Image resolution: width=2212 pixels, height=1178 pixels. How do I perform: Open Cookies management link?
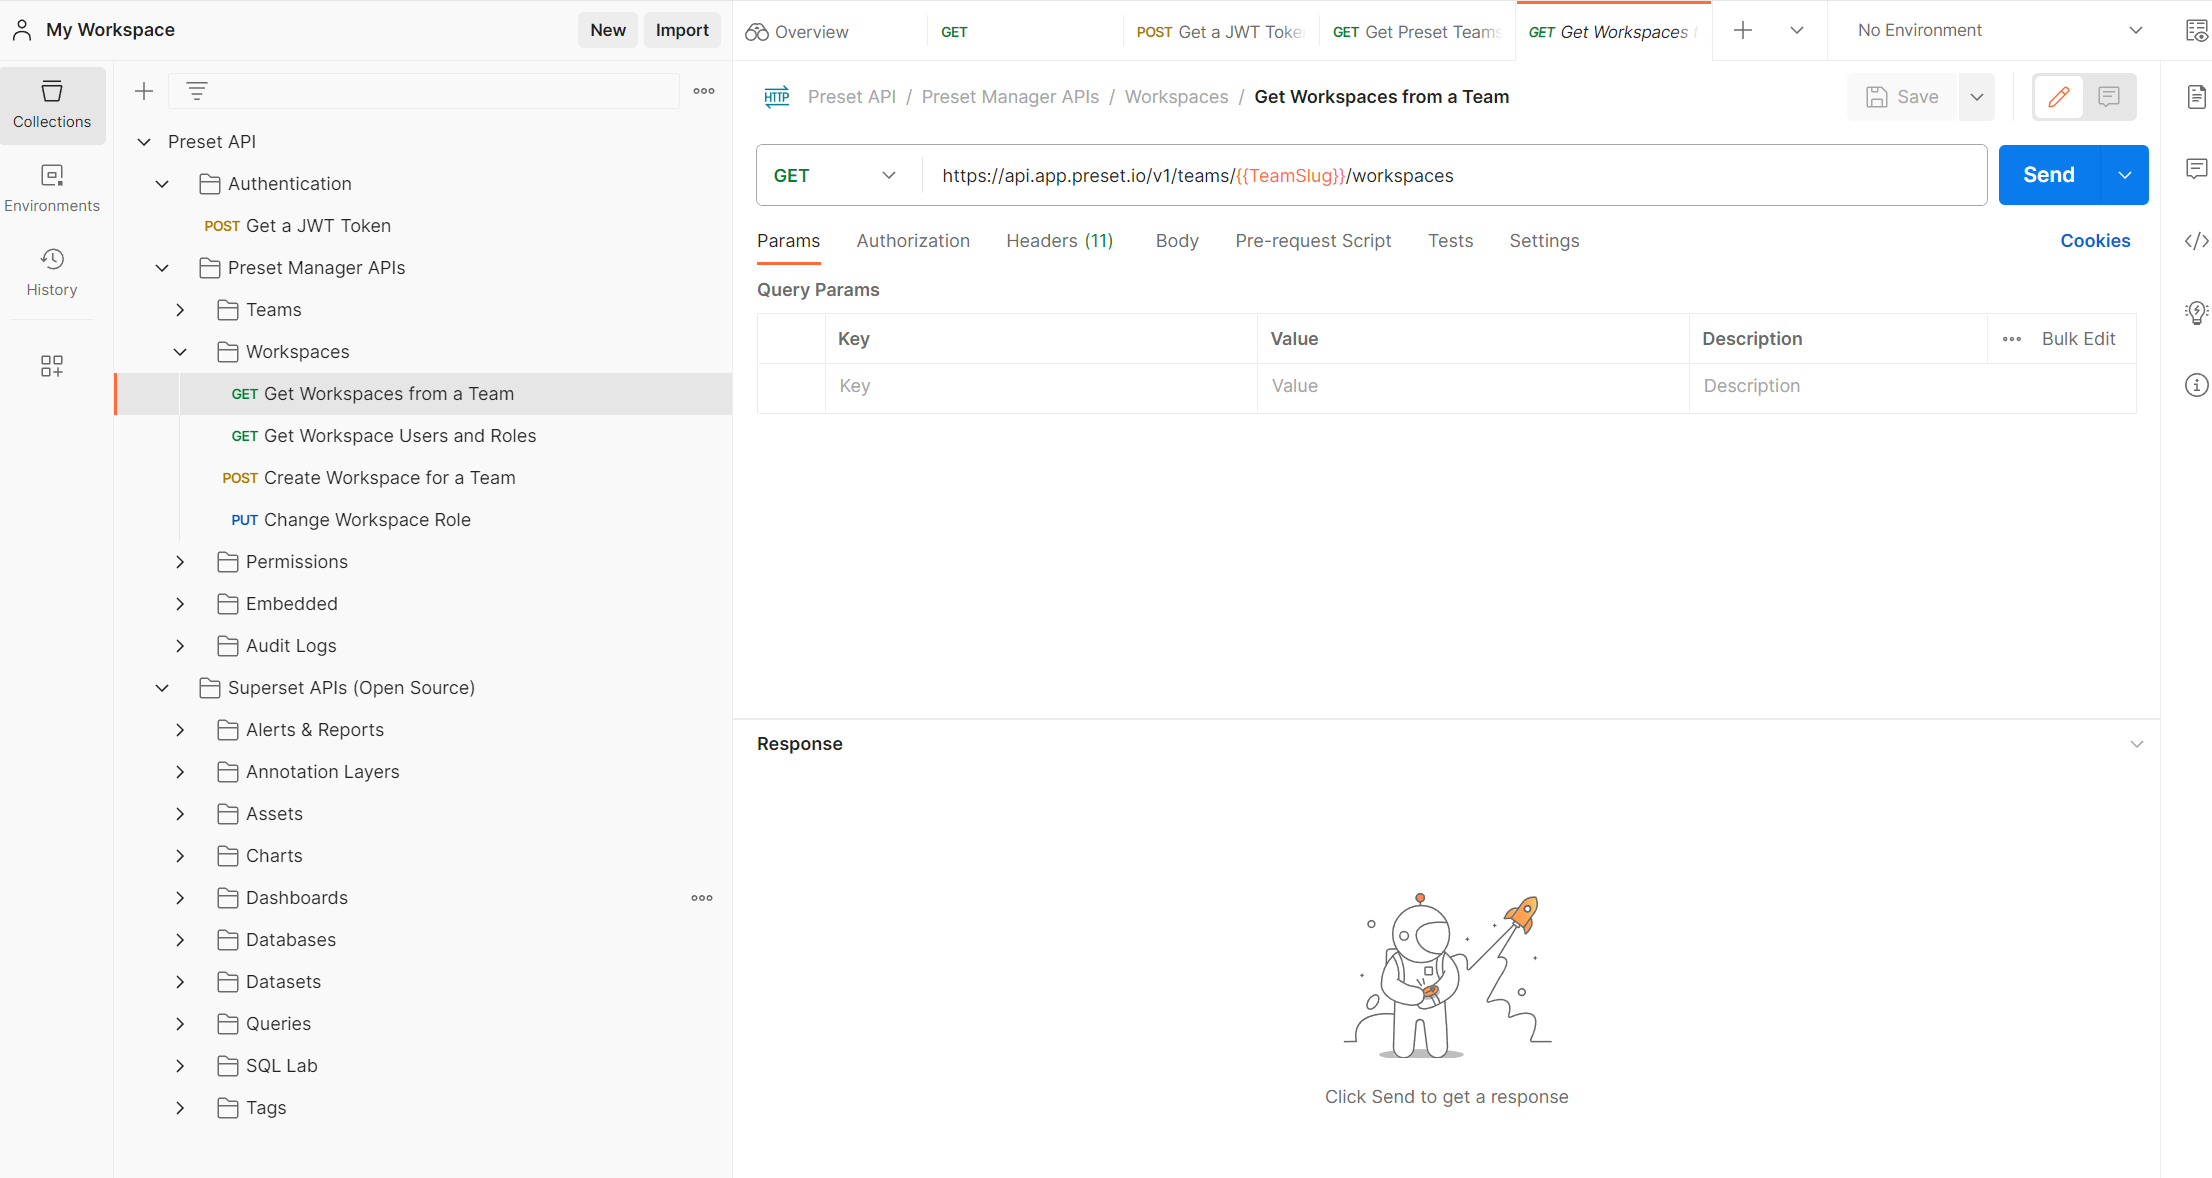[x=2095, y=240]
